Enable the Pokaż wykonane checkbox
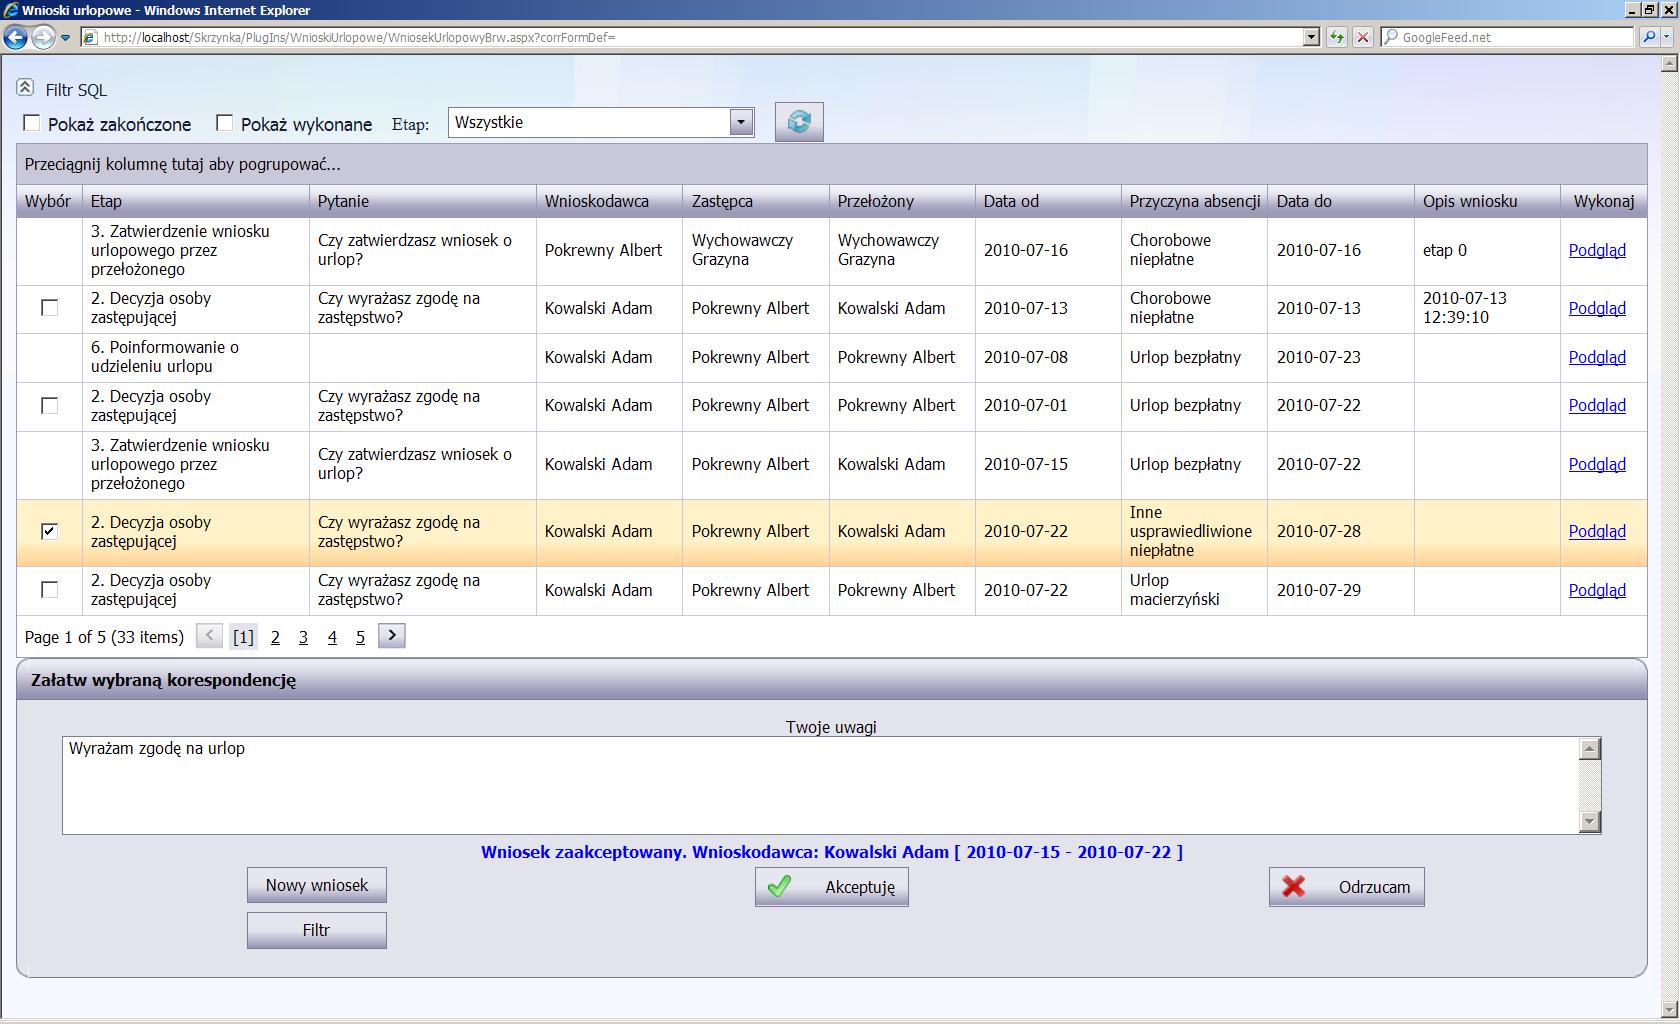The width and height of the screenshot is (1680, 1024). coord(225,123)
